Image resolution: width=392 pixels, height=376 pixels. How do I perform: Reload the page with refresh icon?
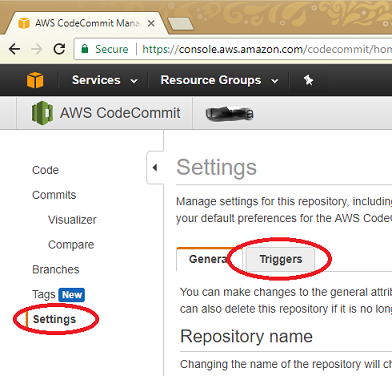59,49
